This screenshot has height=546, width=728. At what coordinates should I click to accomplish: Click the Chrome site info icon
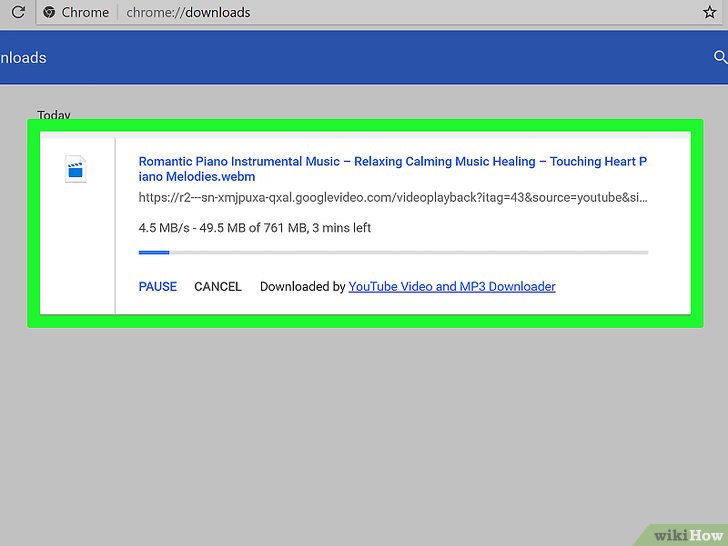49,12
